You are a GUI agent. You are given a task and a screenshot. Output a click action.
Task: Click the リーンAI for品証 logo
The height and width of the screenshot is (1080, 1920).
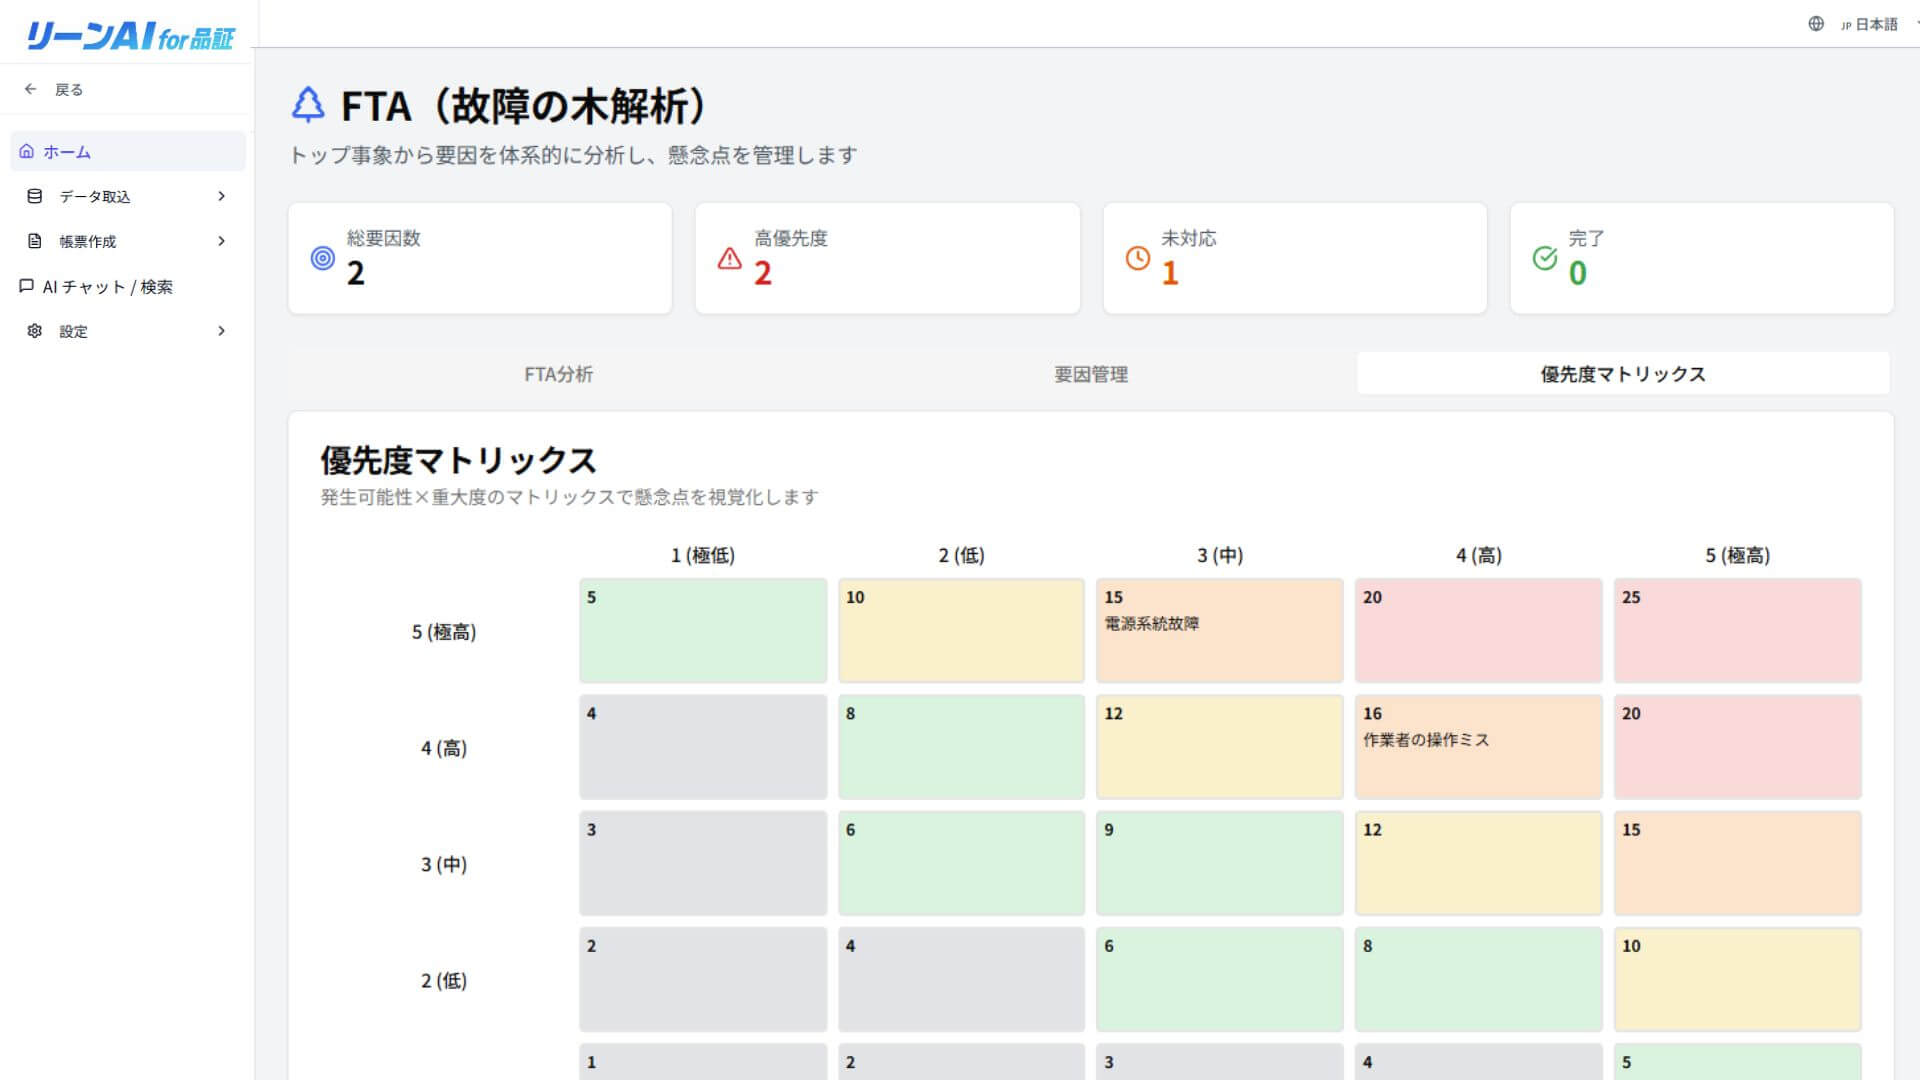click(x=129, y=36)
